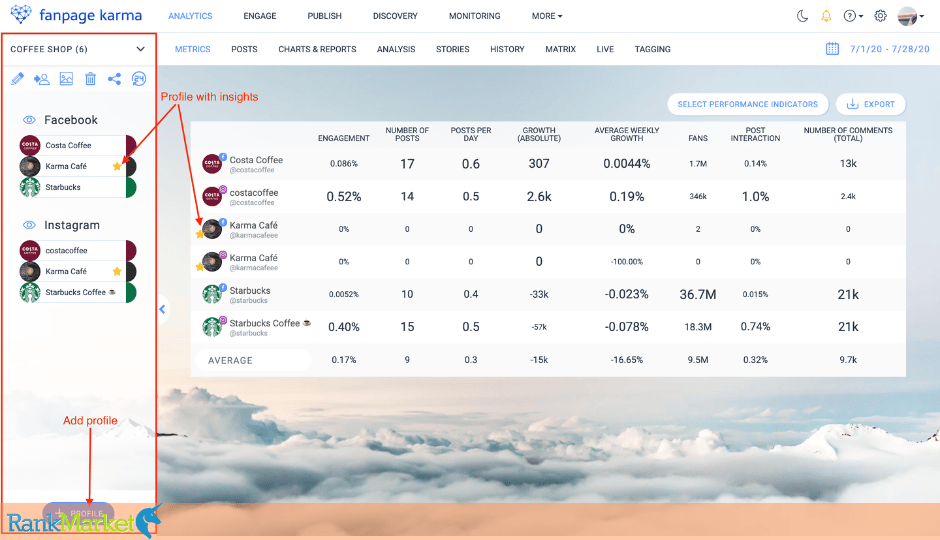Click costacoffee Instagram color swatch
940x540 pixels.
(x=131, y=251)
